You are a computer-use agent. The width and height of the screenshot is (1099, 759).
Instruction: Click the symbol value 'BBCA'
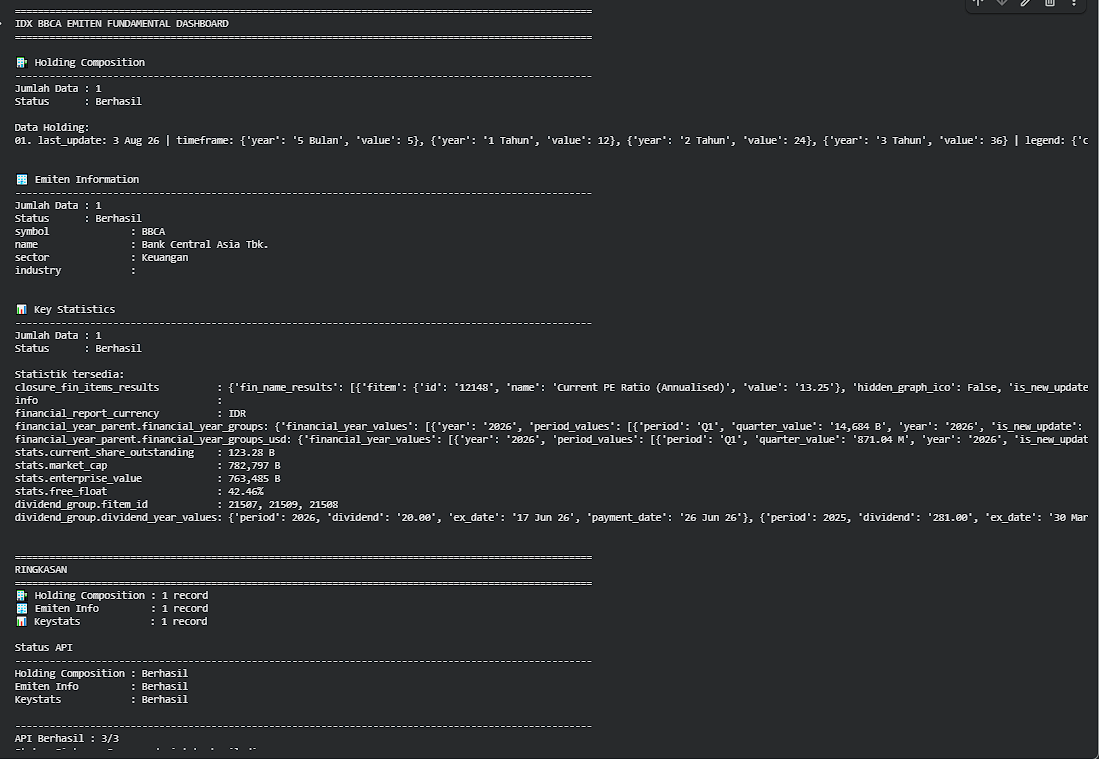tap(153, 231)
